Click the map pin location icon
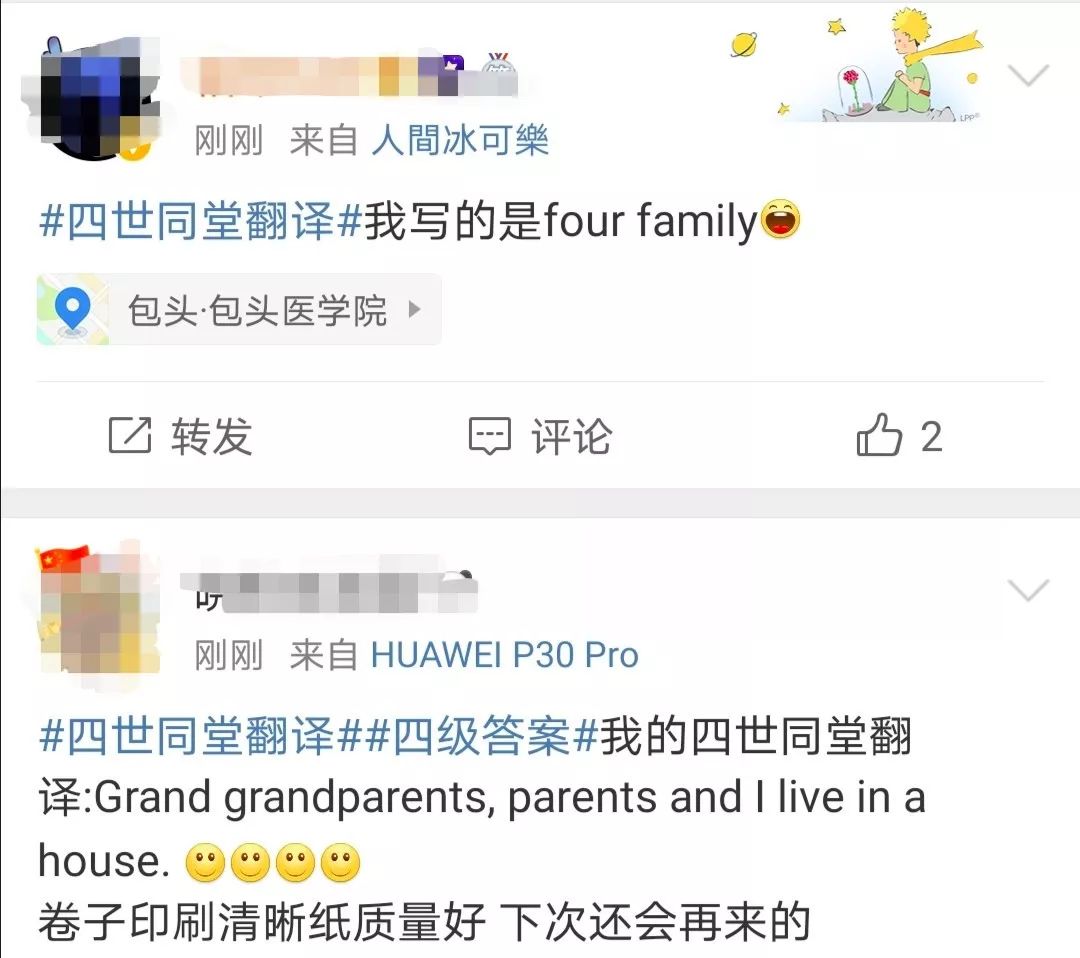Viewport: 1080px width, 958px height. pos(72,310)
